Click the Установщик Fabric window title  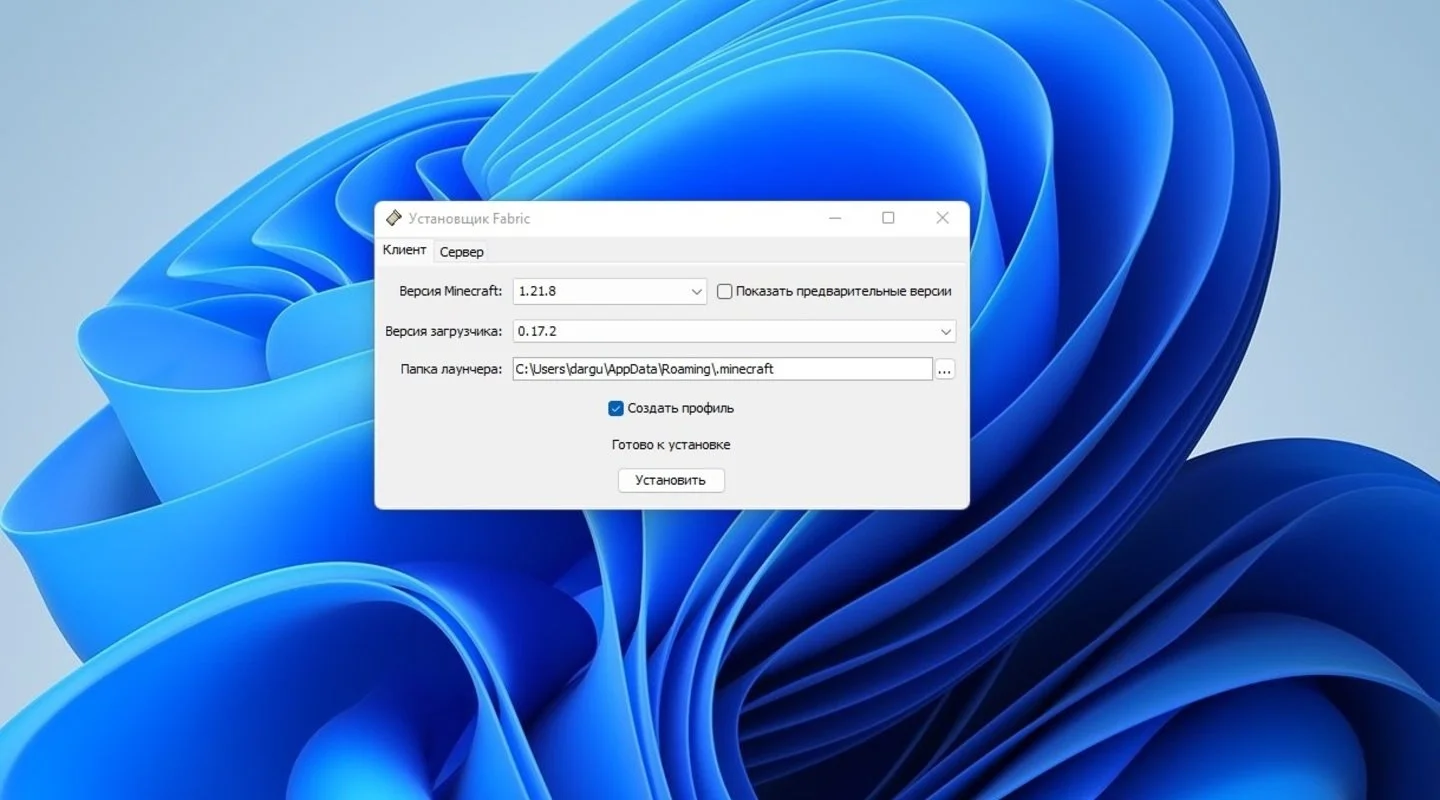click(469, 218)
